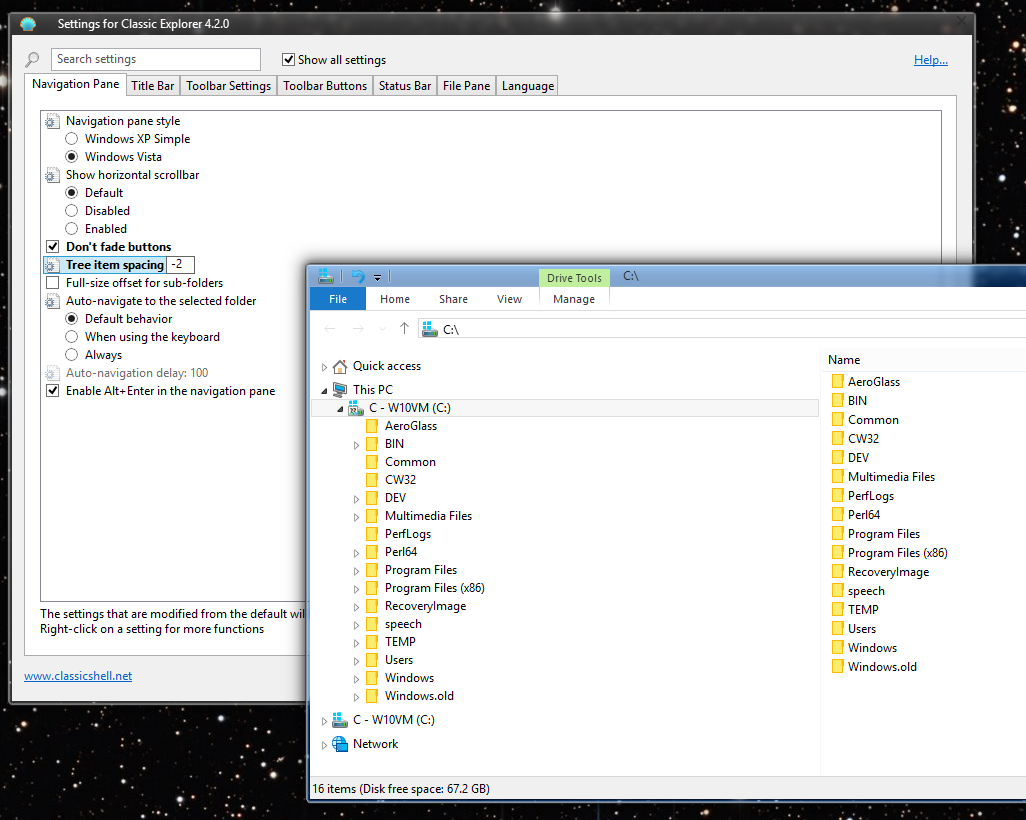Image resolution: width=1026 pixels, height=820 pixels.
Task: Click the magnifier search icon in settings
Action: coord(32,60)
